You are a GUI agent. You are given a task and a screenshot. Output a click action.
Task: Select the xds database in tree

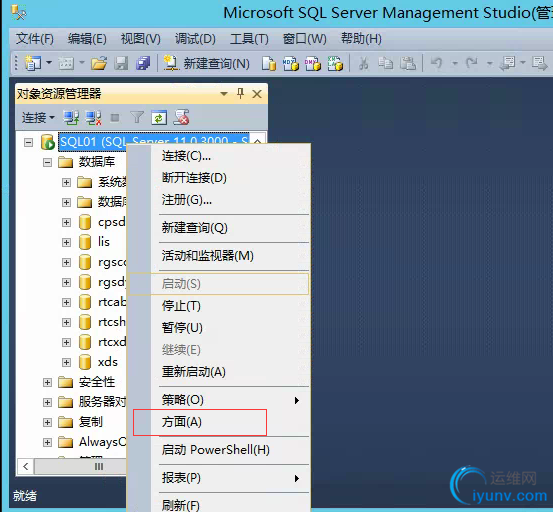(x=108, y=362)
